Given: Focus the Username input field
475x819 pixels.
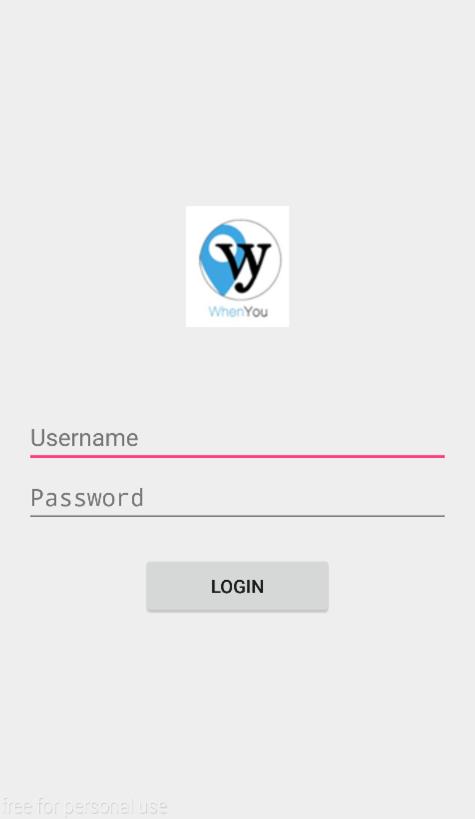Looking at the screenshot, I should tap(237, 439).
